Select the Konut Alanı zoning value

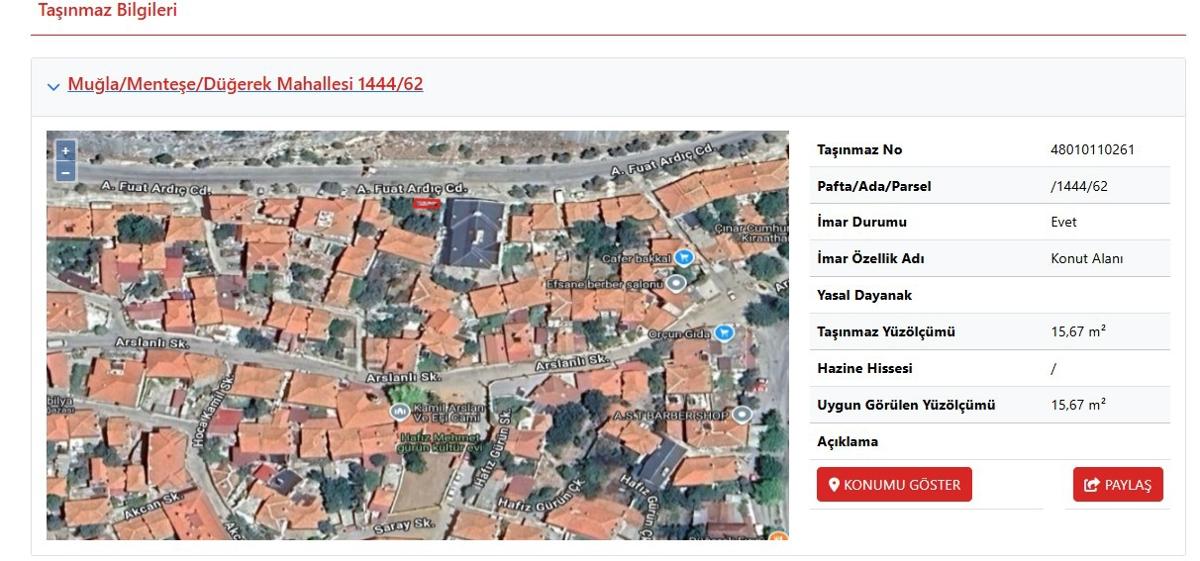[1086, 259]
